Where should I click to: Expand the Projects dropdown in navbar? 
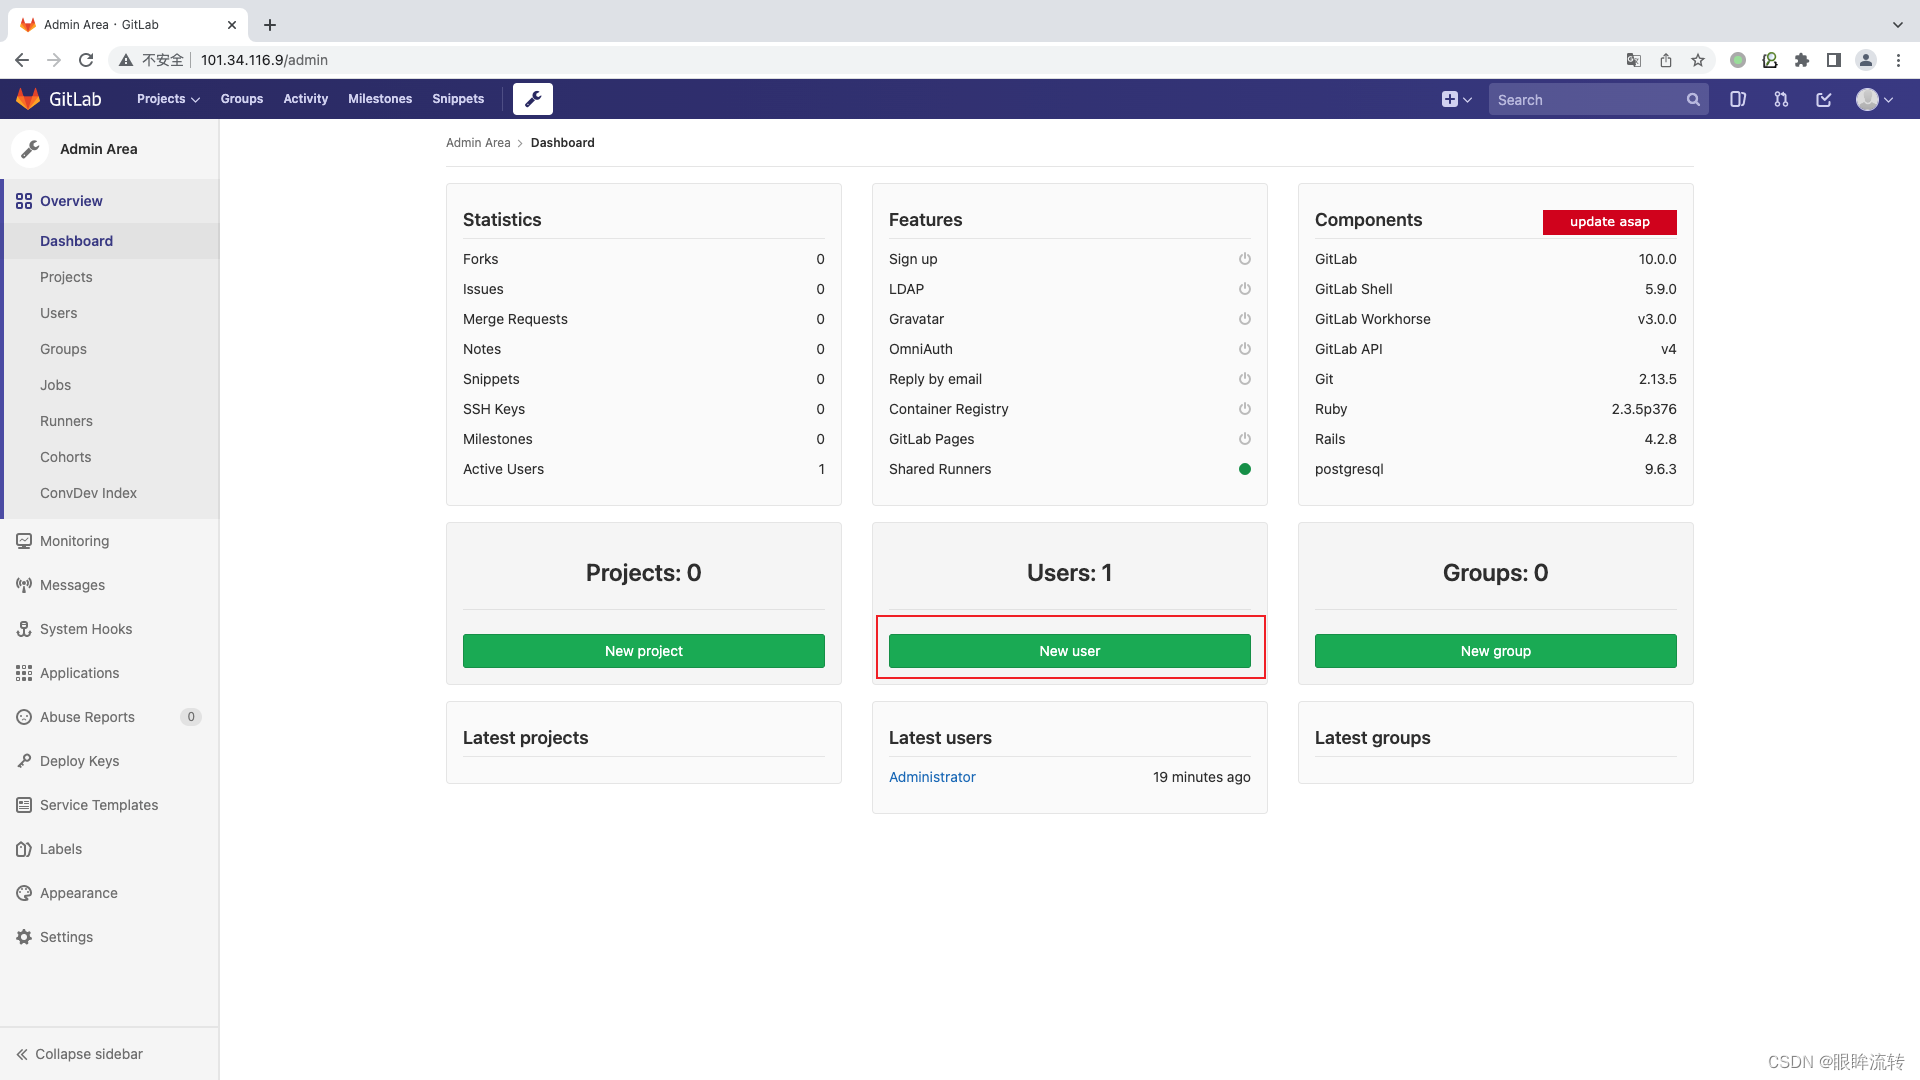click(x=168, y=99)
